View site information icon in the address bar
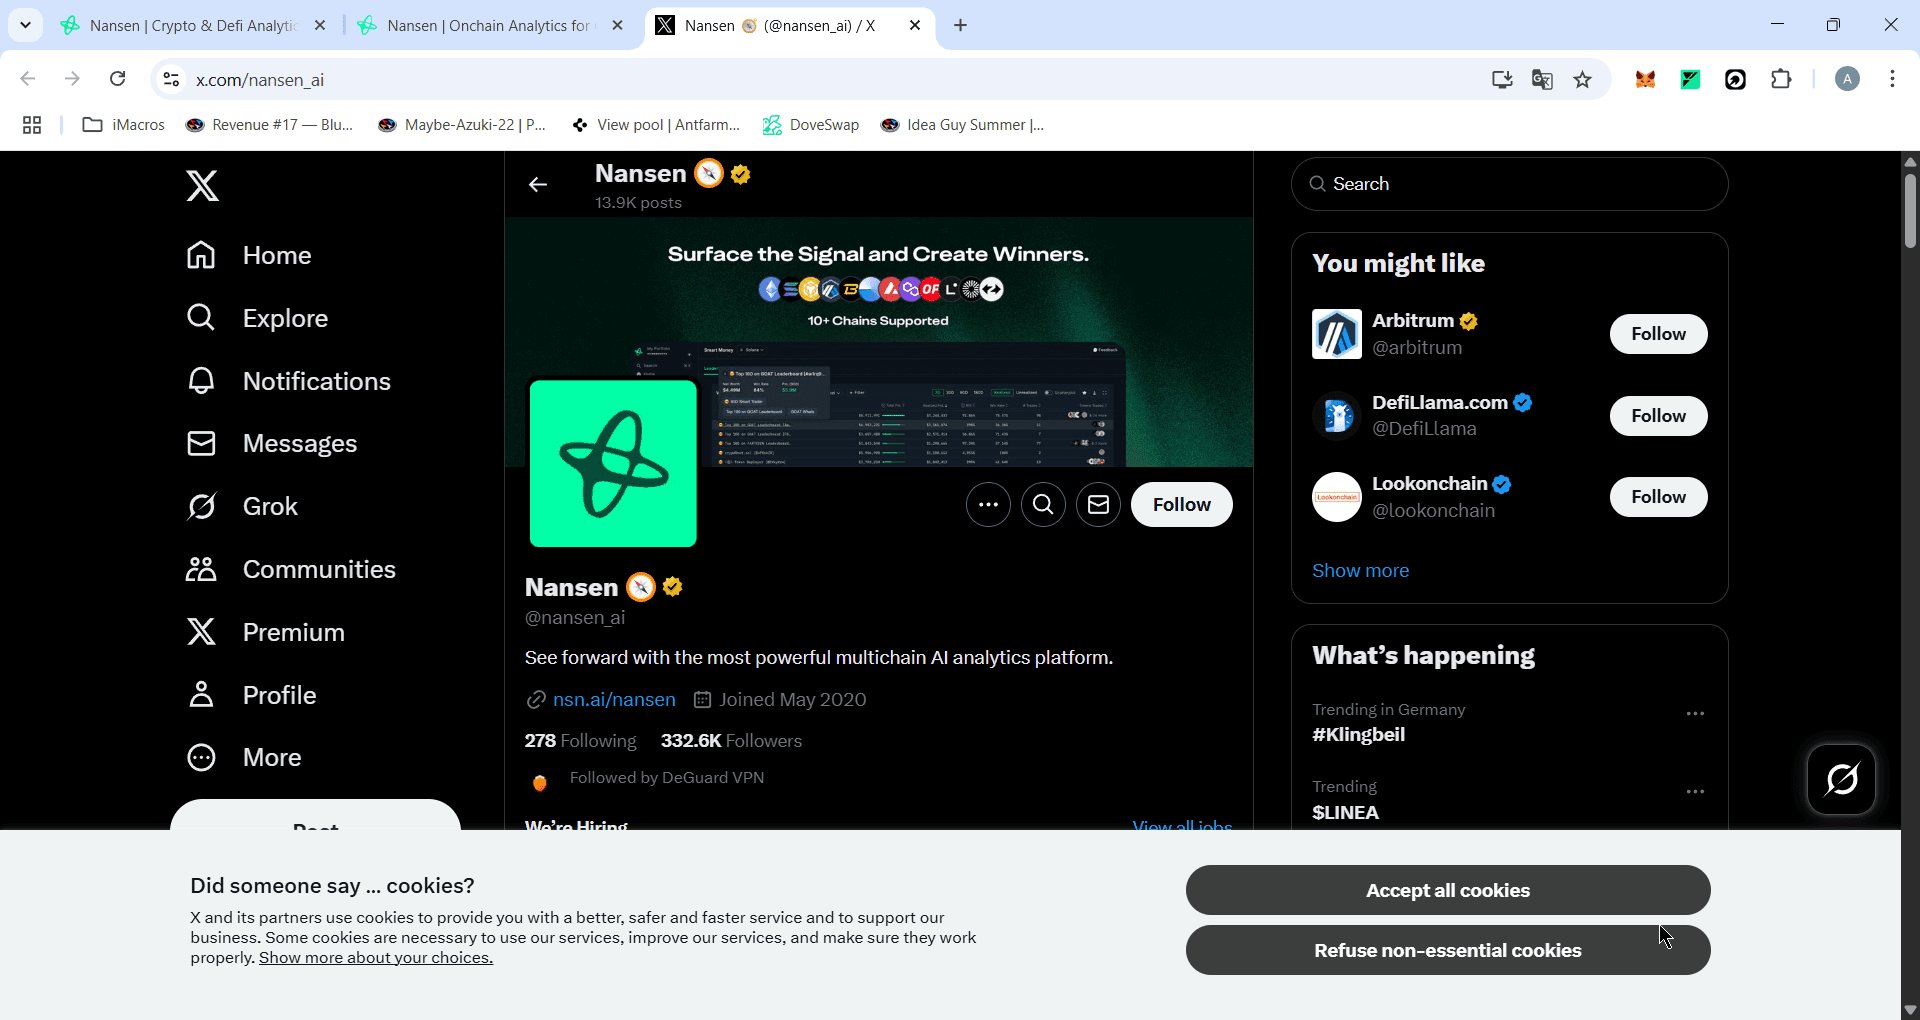 pyautogui.click(x=171, y=80)
